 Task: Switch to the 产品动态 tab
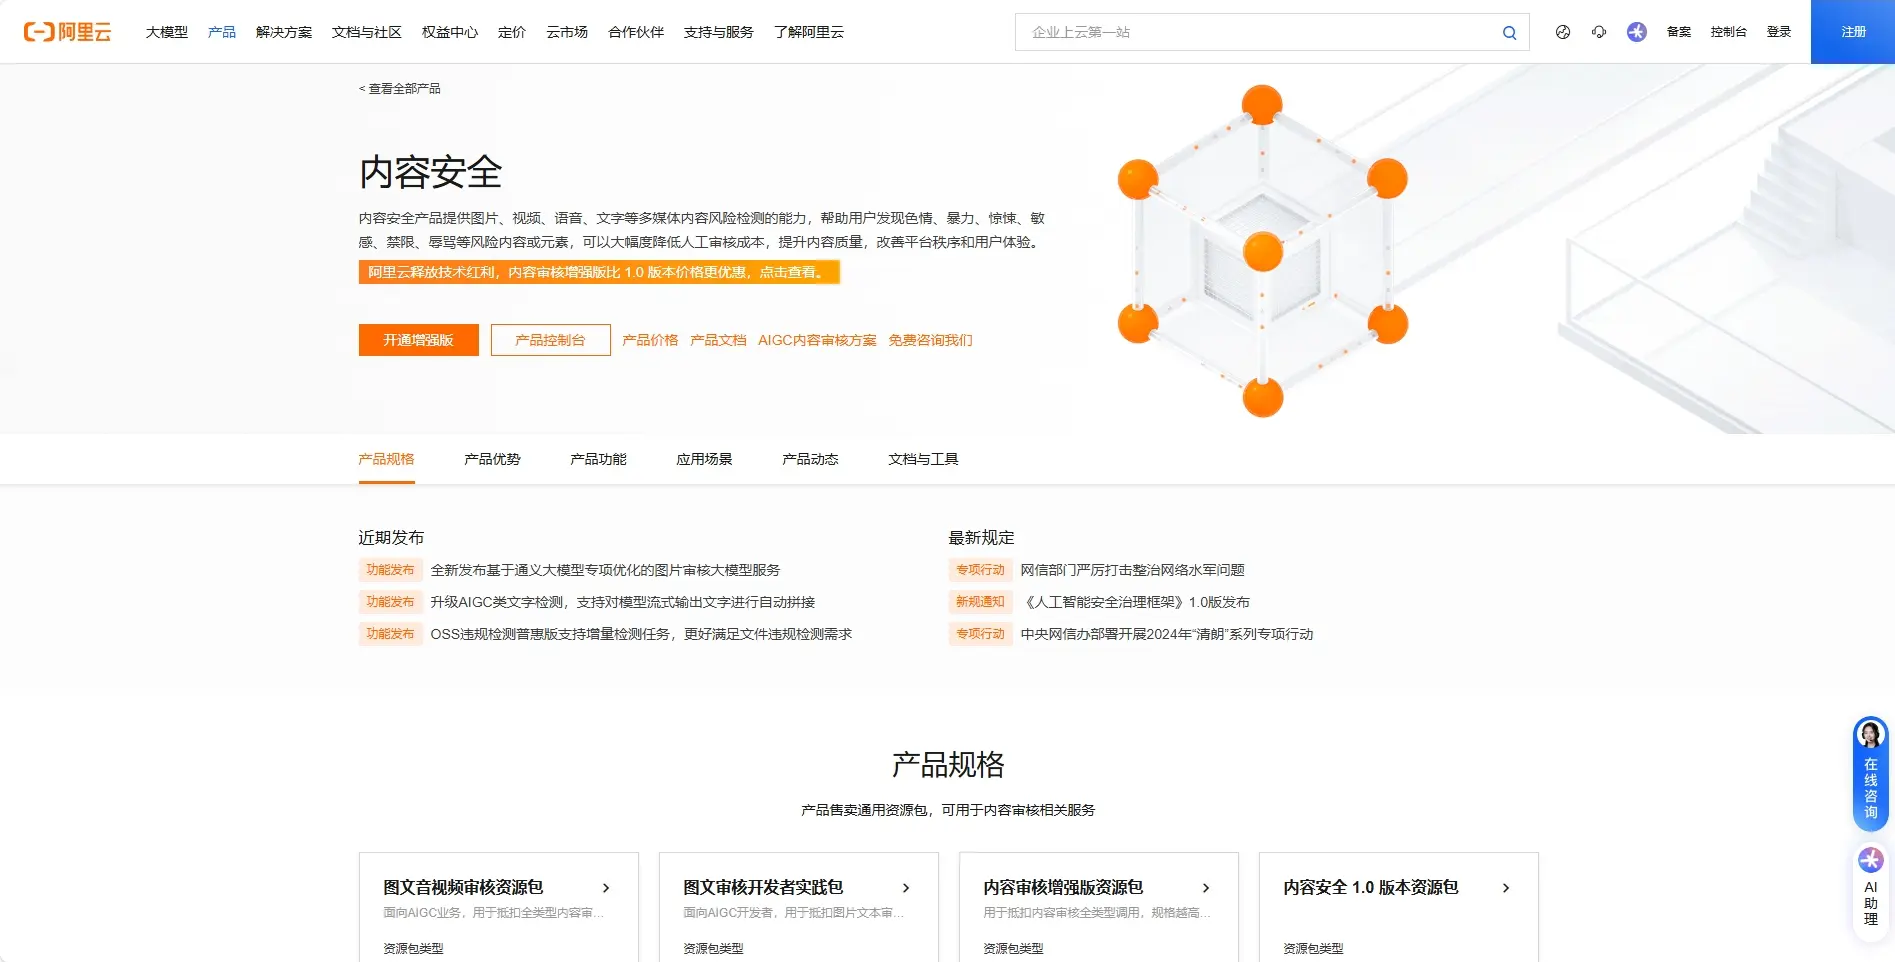[x=810, y=459]
